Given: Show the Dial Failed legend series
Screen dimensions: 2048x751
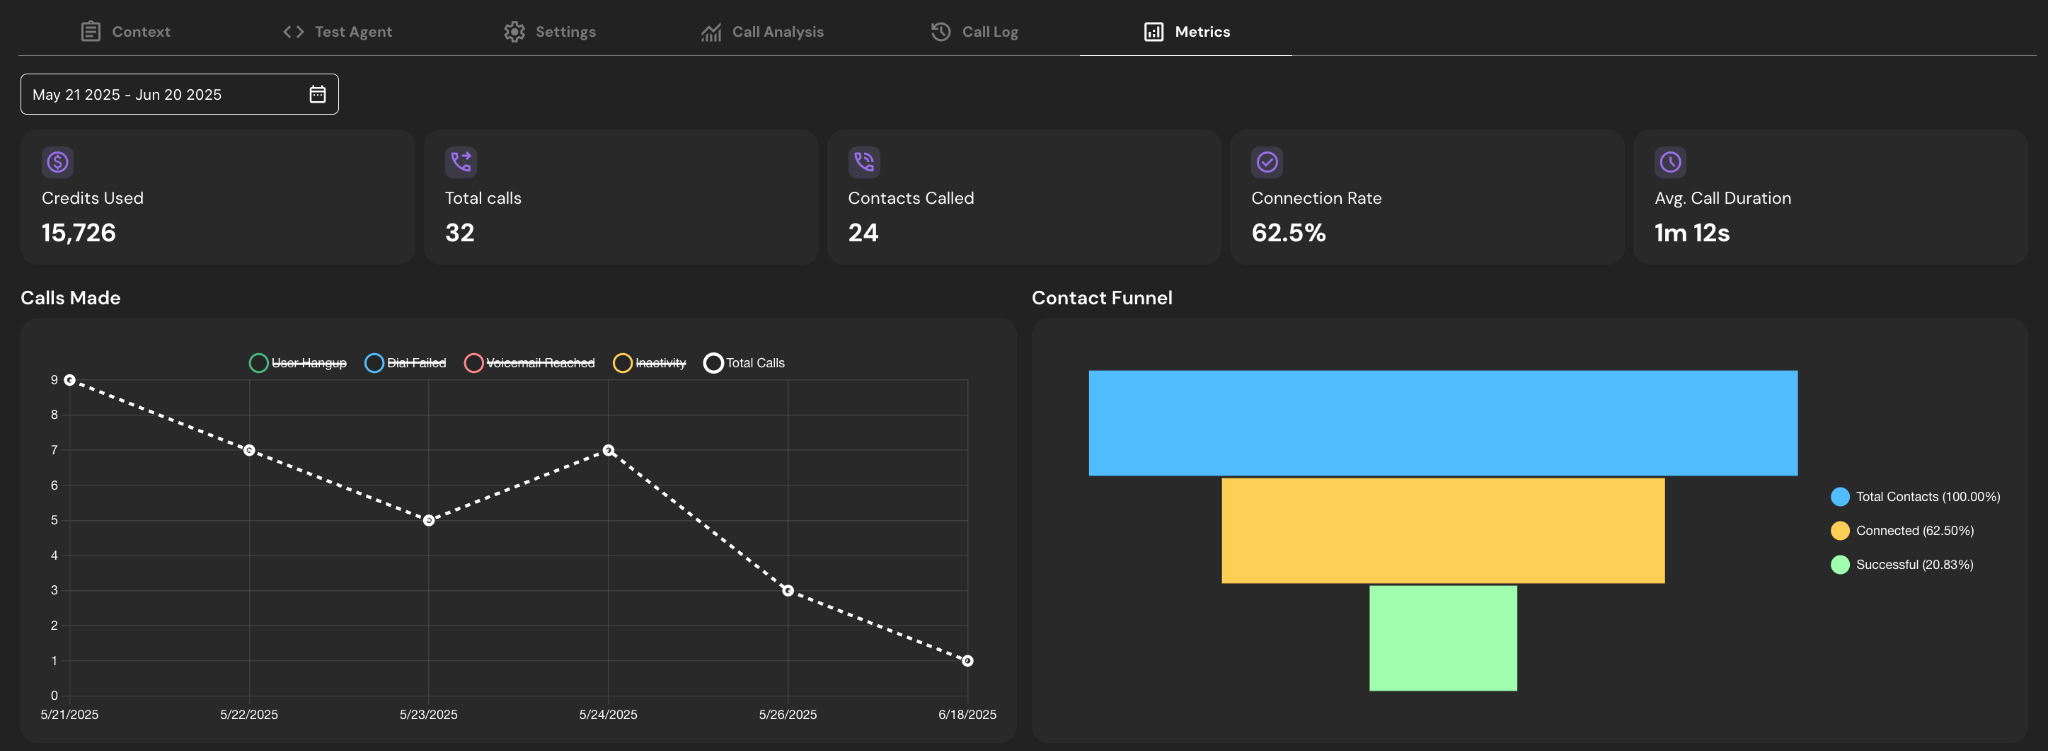Looking at the screenshot, I should coord(406,363).
